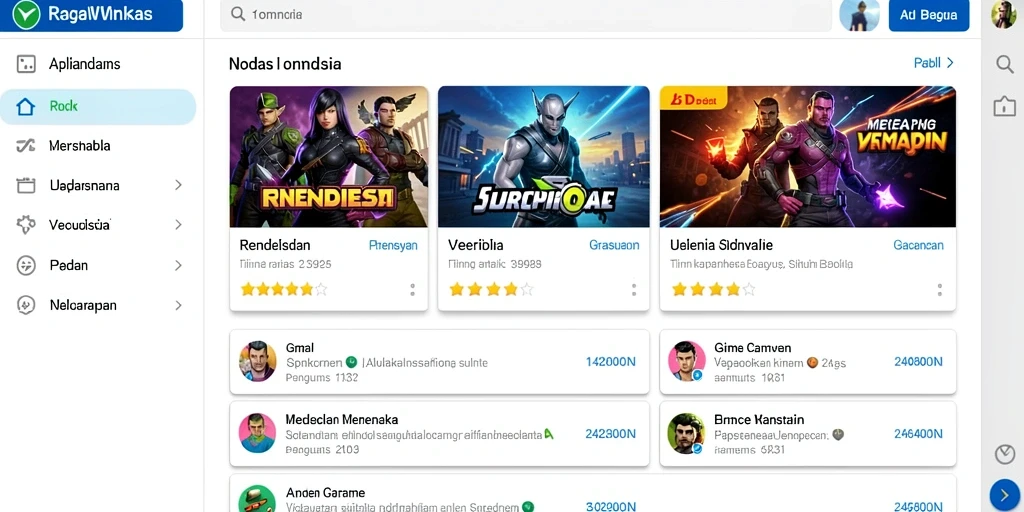Click the clock icon in right rail
1024x512 pixels.
(x=1004, y=454)
